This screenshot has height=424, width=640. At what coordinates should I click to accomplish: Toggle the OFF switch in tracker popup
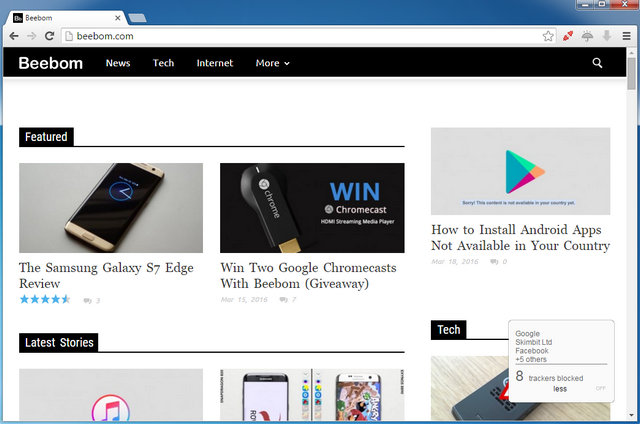(x=600, y=388)
